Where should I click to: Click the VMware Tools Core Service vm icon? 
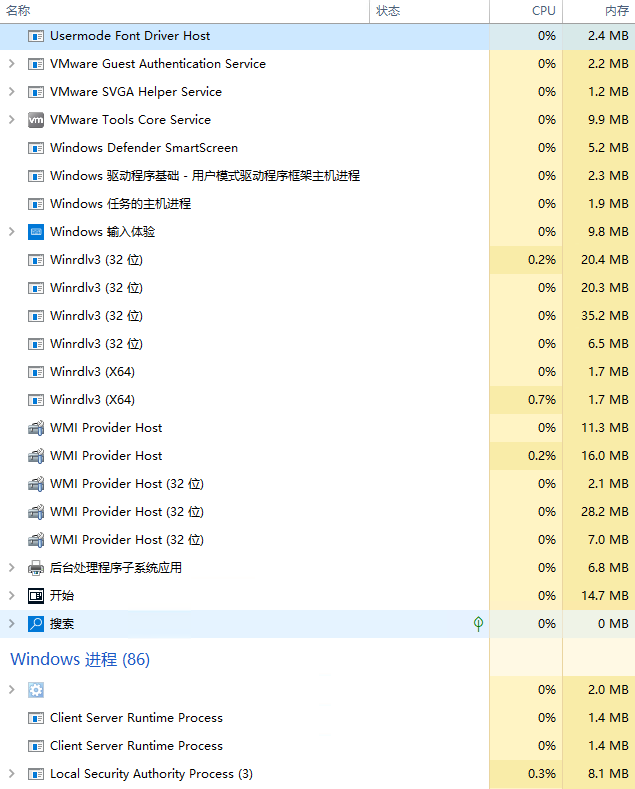click(36, 120)
